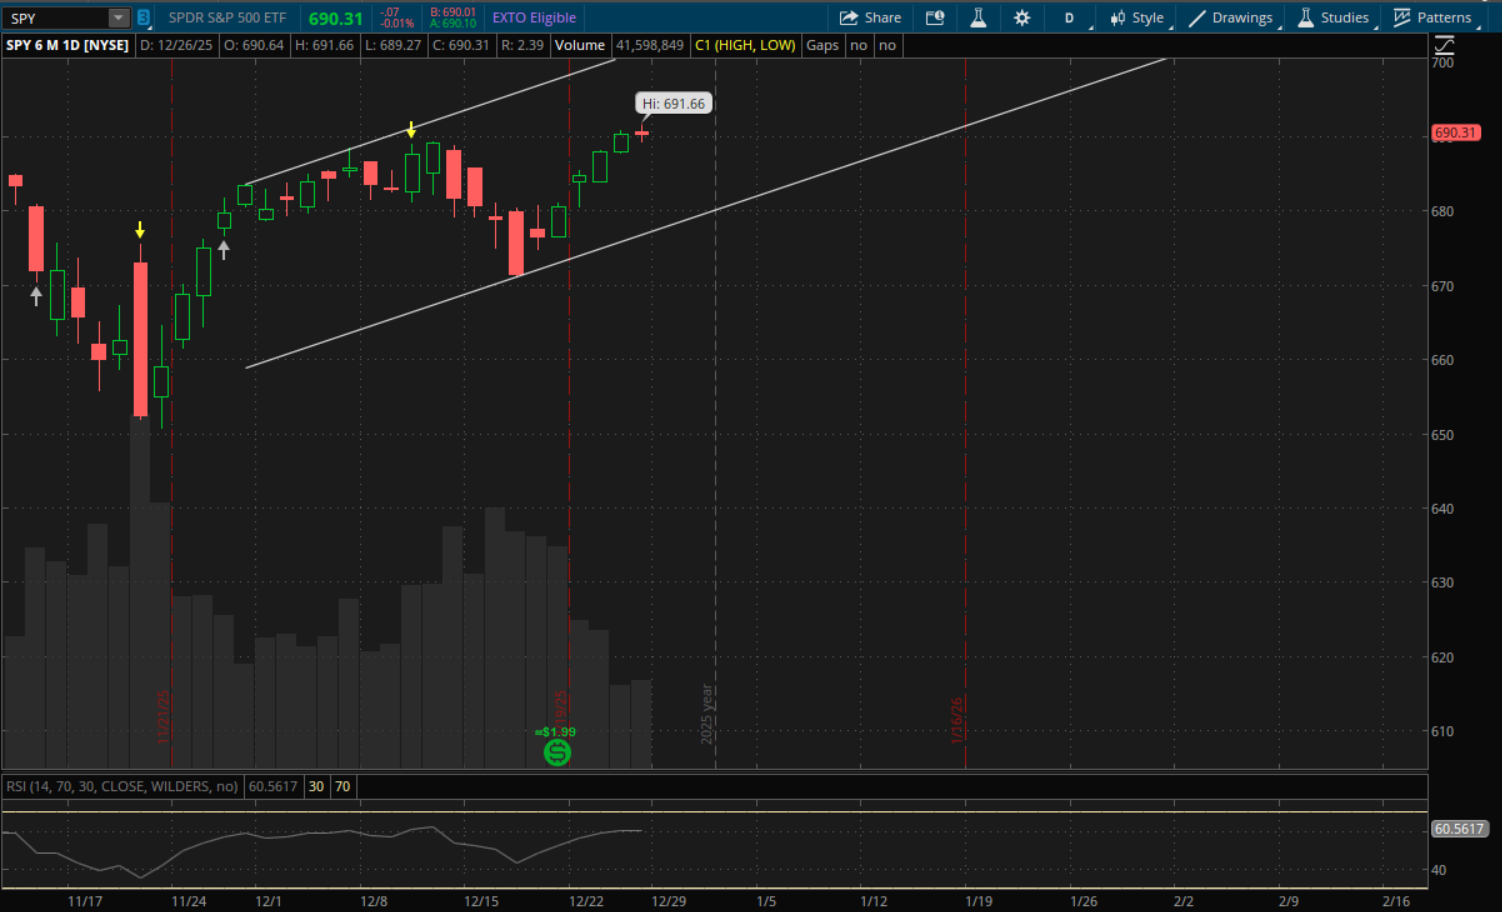Click the Volume label in header
Viewport: 1502px width, 912px height.
point(579,45)
